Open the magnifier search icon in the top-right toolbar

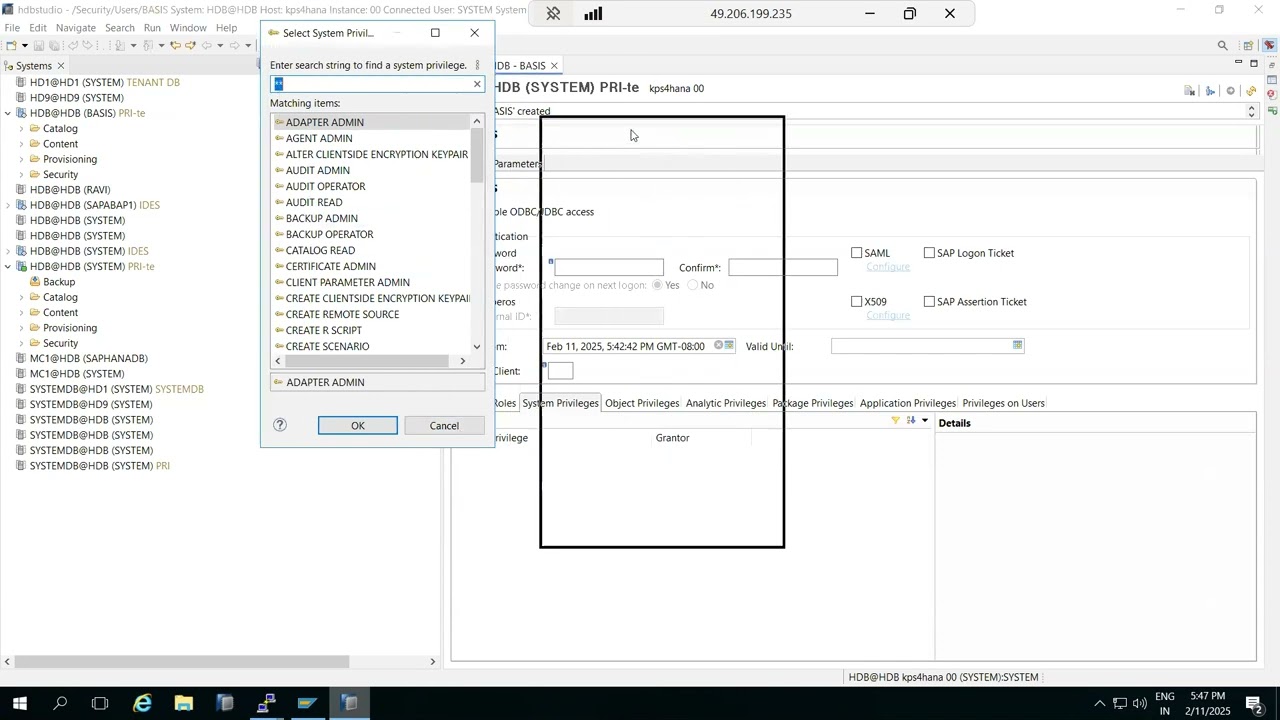tap(1222, 45)
